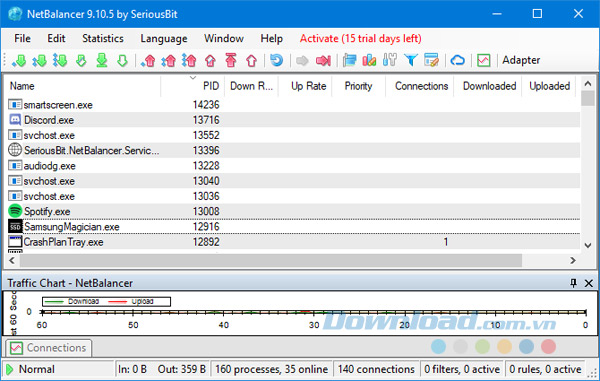Select the Spotify.exe process row

click(293, 211)
